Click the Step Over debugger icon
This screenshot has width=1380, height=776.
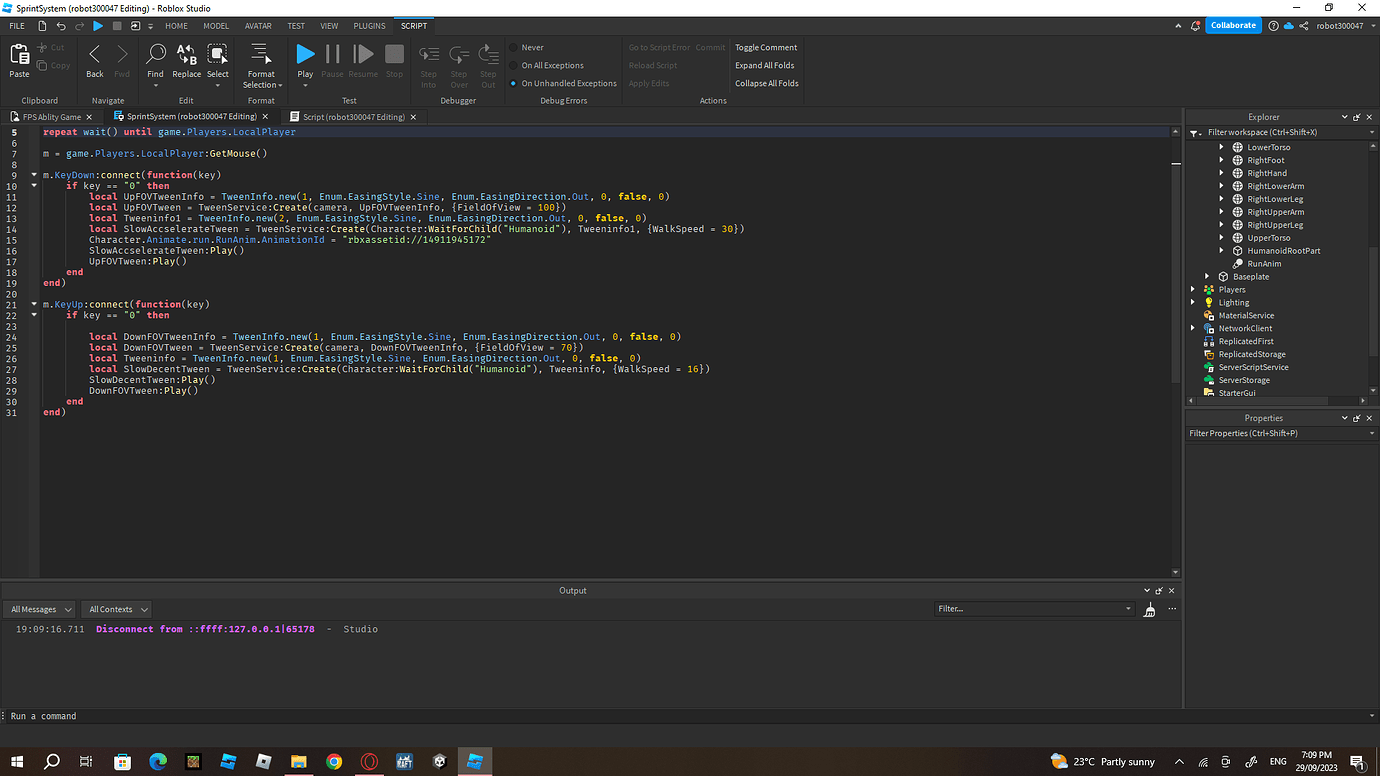tap(459, 55)
